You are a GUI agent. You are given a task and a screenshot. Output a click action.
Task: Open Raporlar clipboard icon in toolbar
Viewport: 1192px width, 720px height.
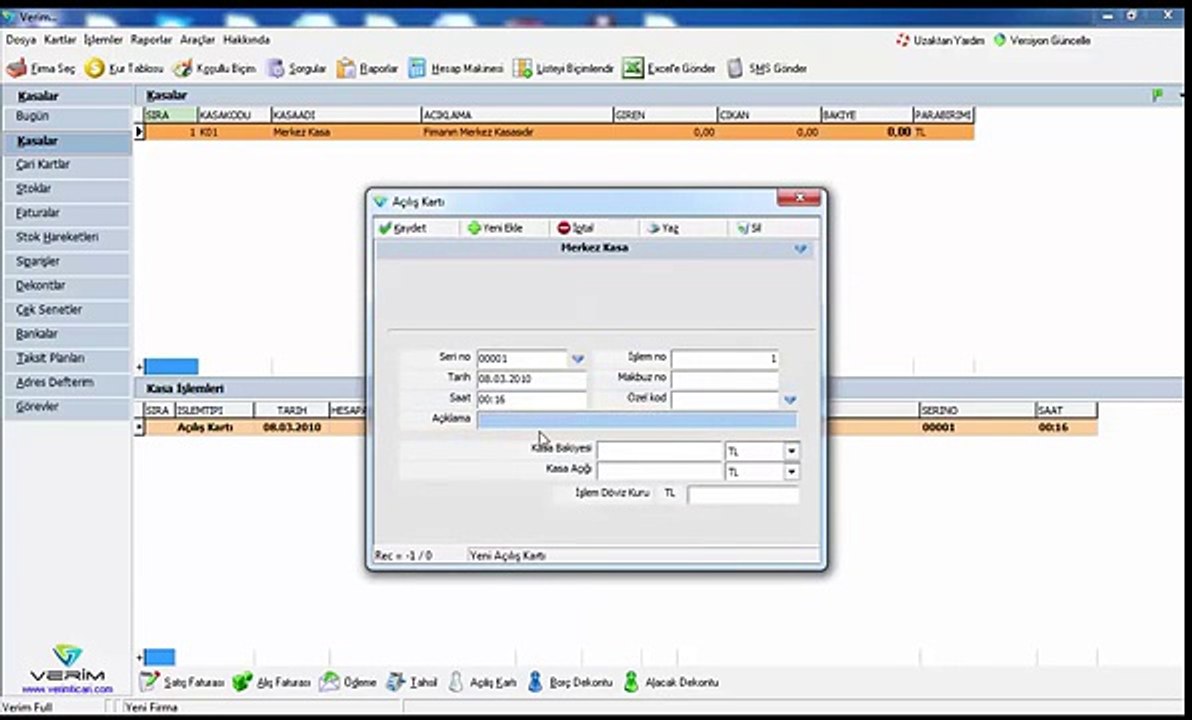pyautogui.click(x=346, y=68)
